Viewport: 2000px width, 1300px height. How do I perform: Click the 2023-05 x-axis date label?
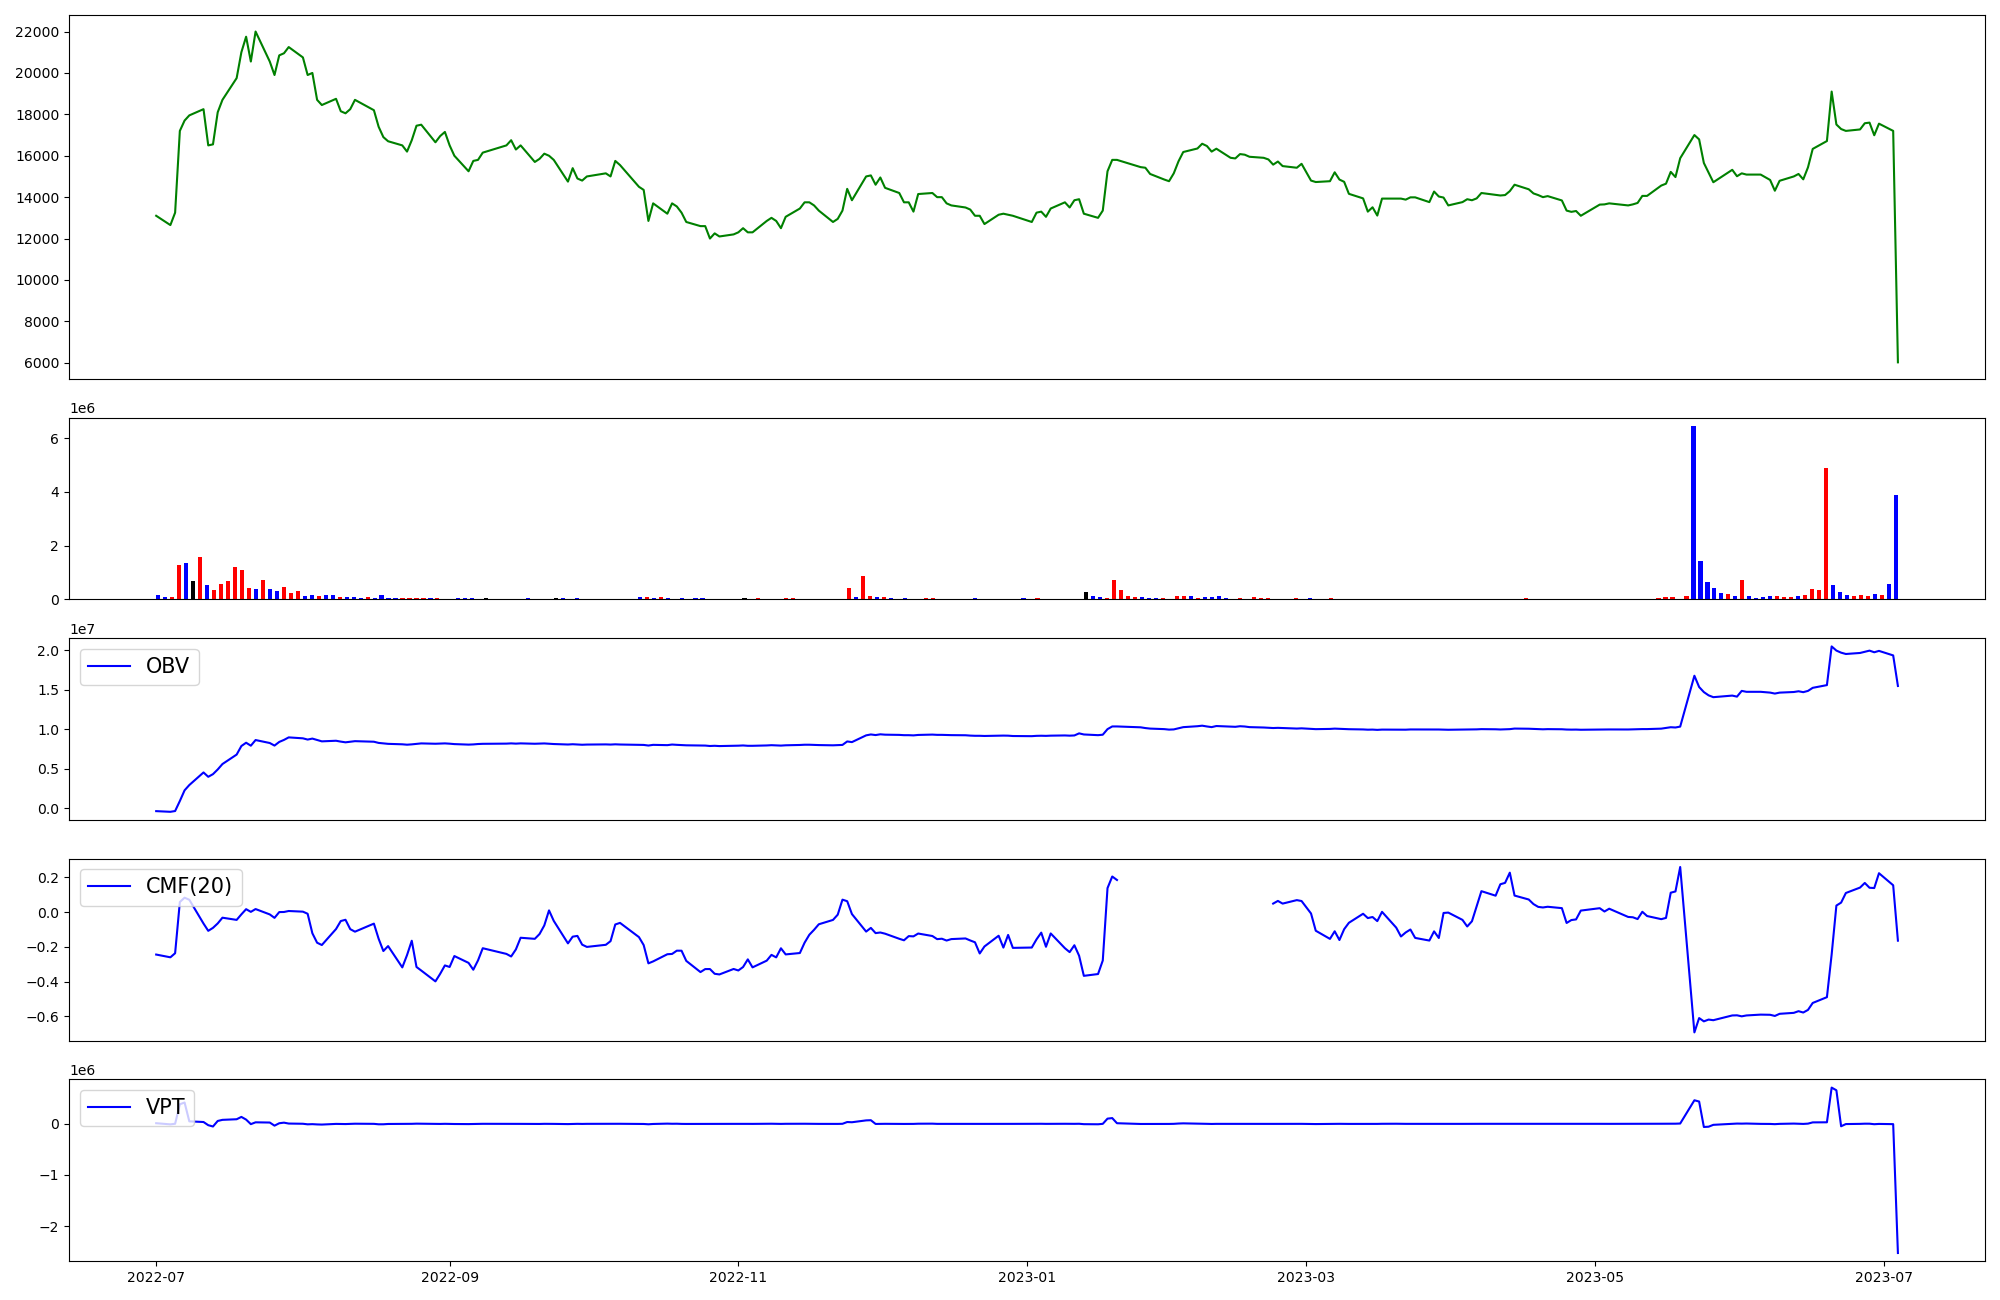point(1594,1277)
